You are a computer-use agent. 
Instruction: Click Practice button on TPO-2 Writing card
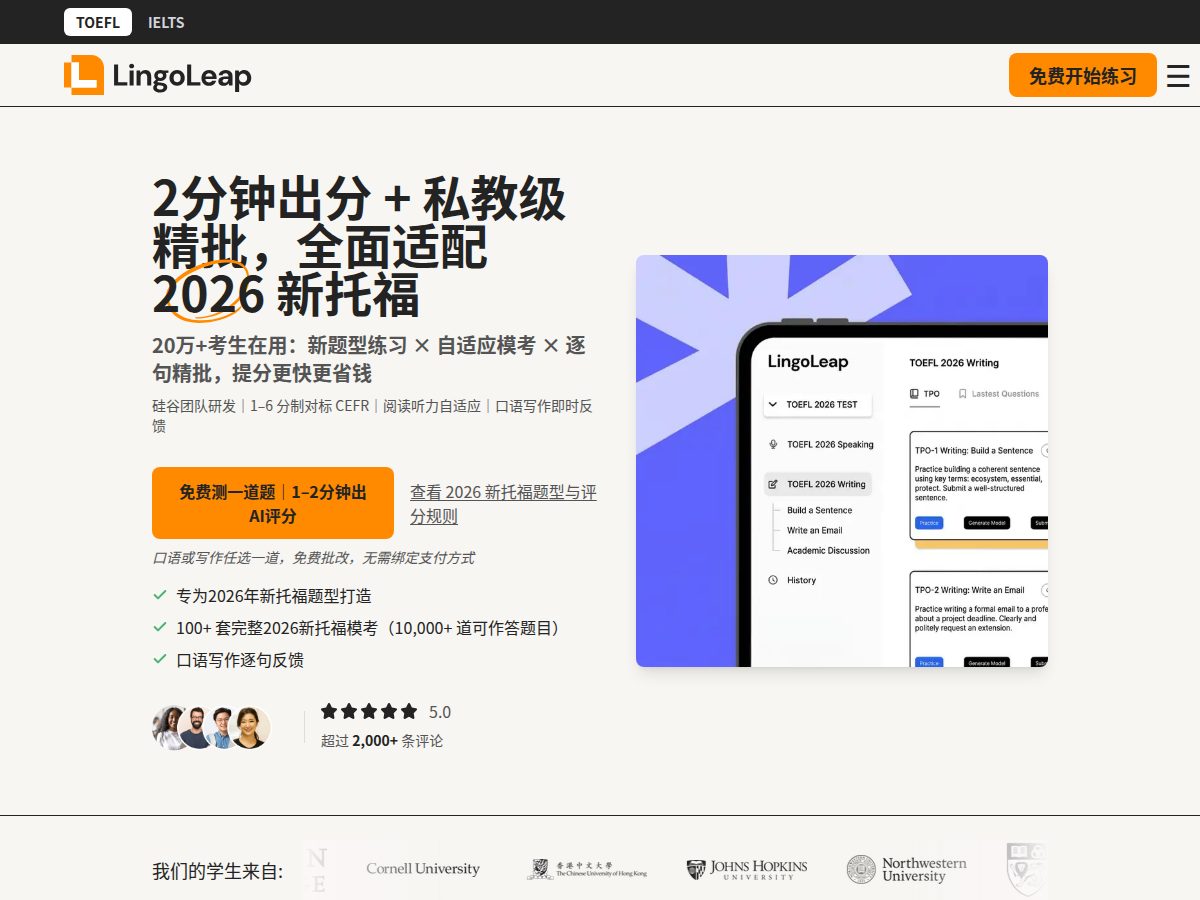[929, 662]
